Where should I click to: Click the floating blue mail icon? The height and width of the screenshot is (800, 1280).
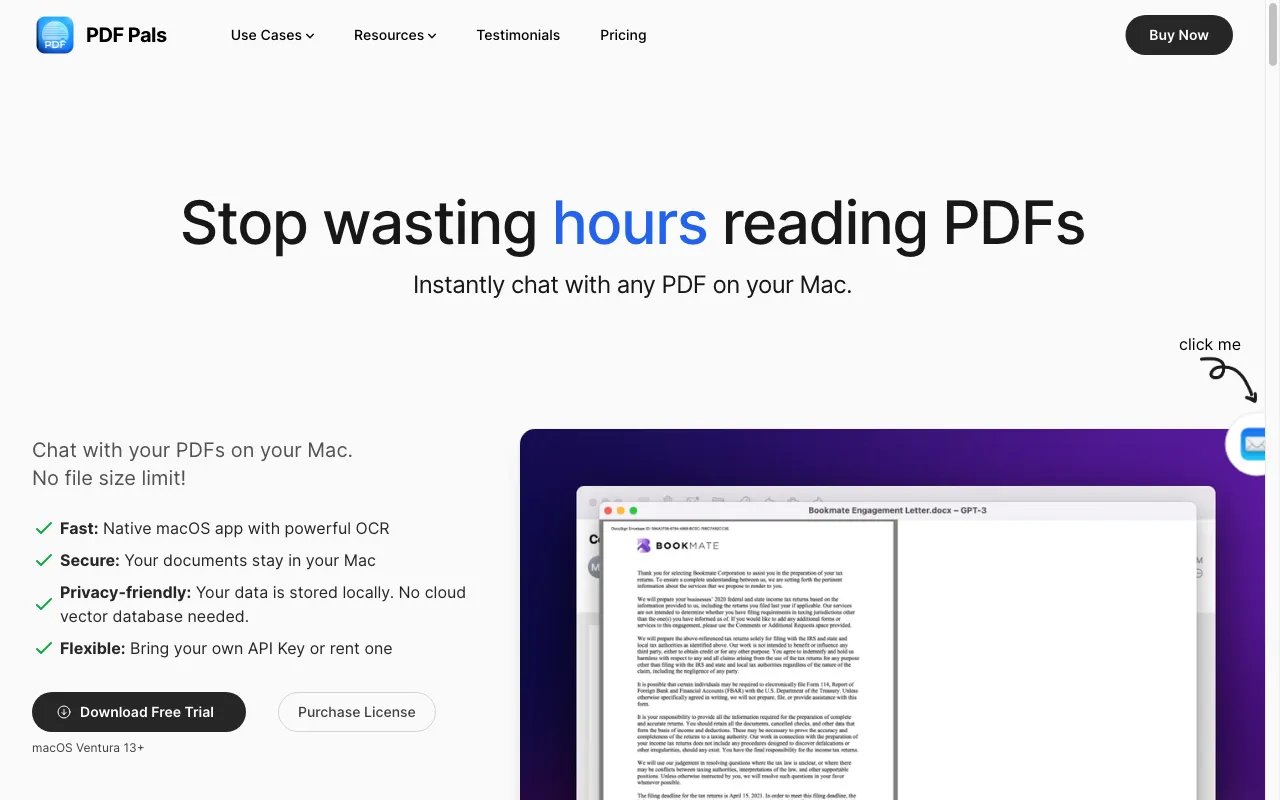(x=1252, y=444)
